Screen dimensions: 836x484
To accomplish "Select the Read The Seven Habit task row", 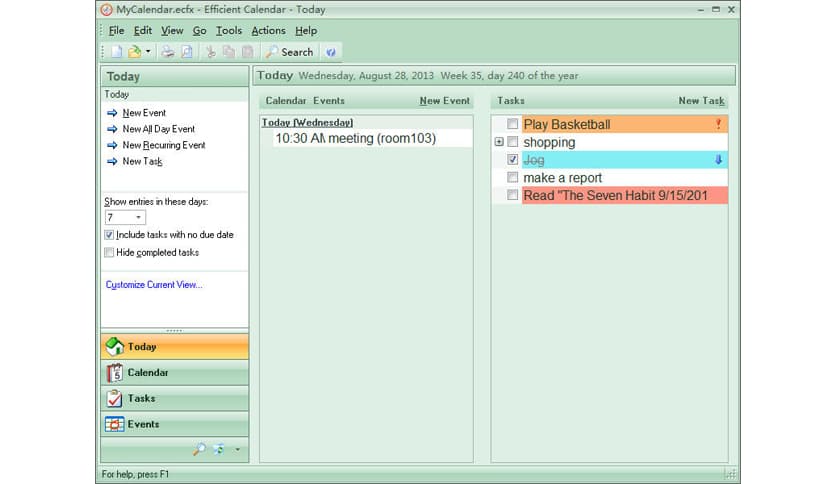I will point(625,195).
